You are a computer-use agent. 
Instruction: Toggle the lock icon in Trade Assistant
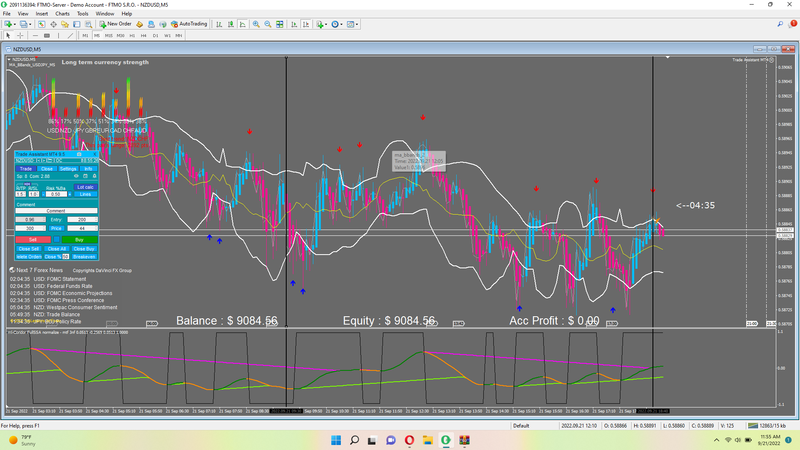pyautogui.click(x=93, y=177)
